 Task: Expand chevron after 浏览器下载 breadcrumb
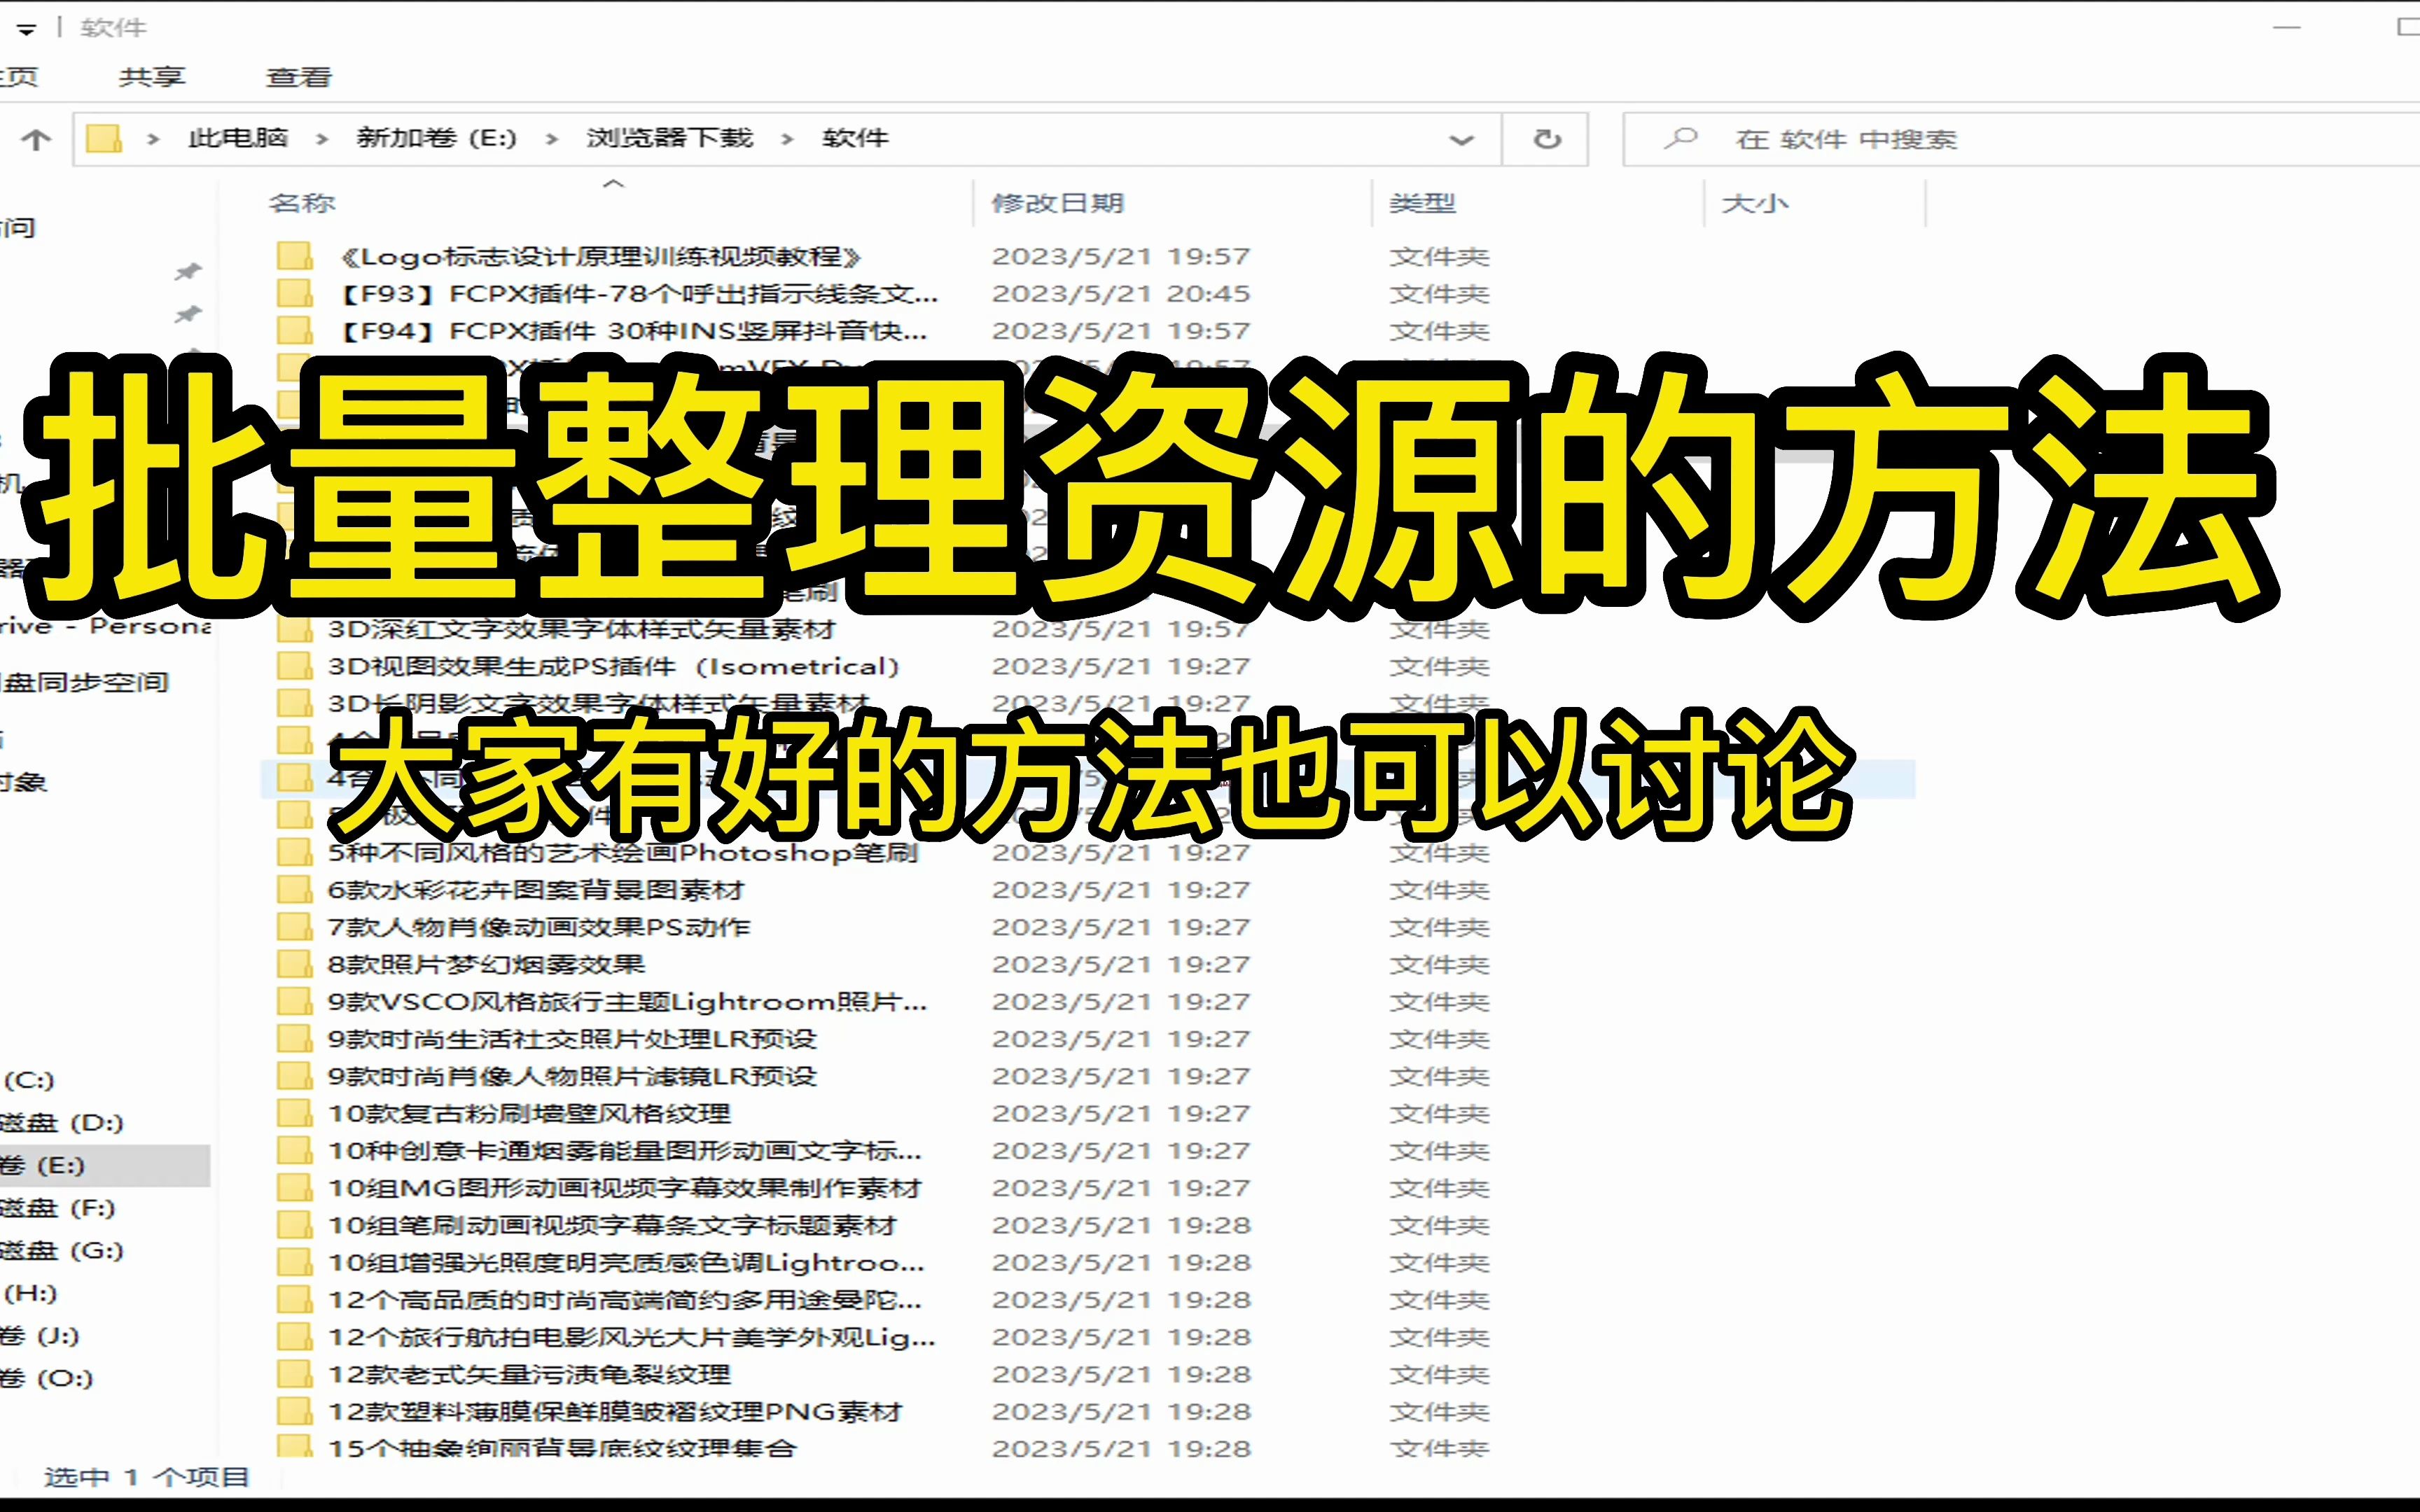787,139
